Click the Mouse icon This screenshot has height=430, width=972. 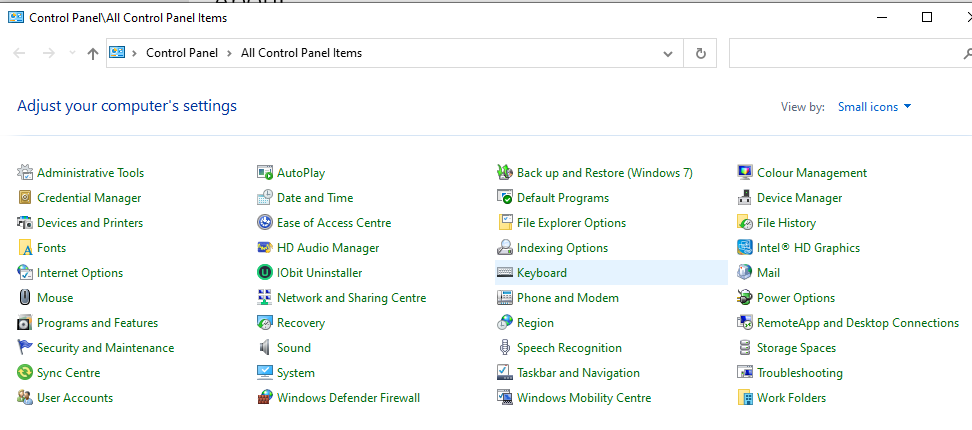tap(24, 297)
